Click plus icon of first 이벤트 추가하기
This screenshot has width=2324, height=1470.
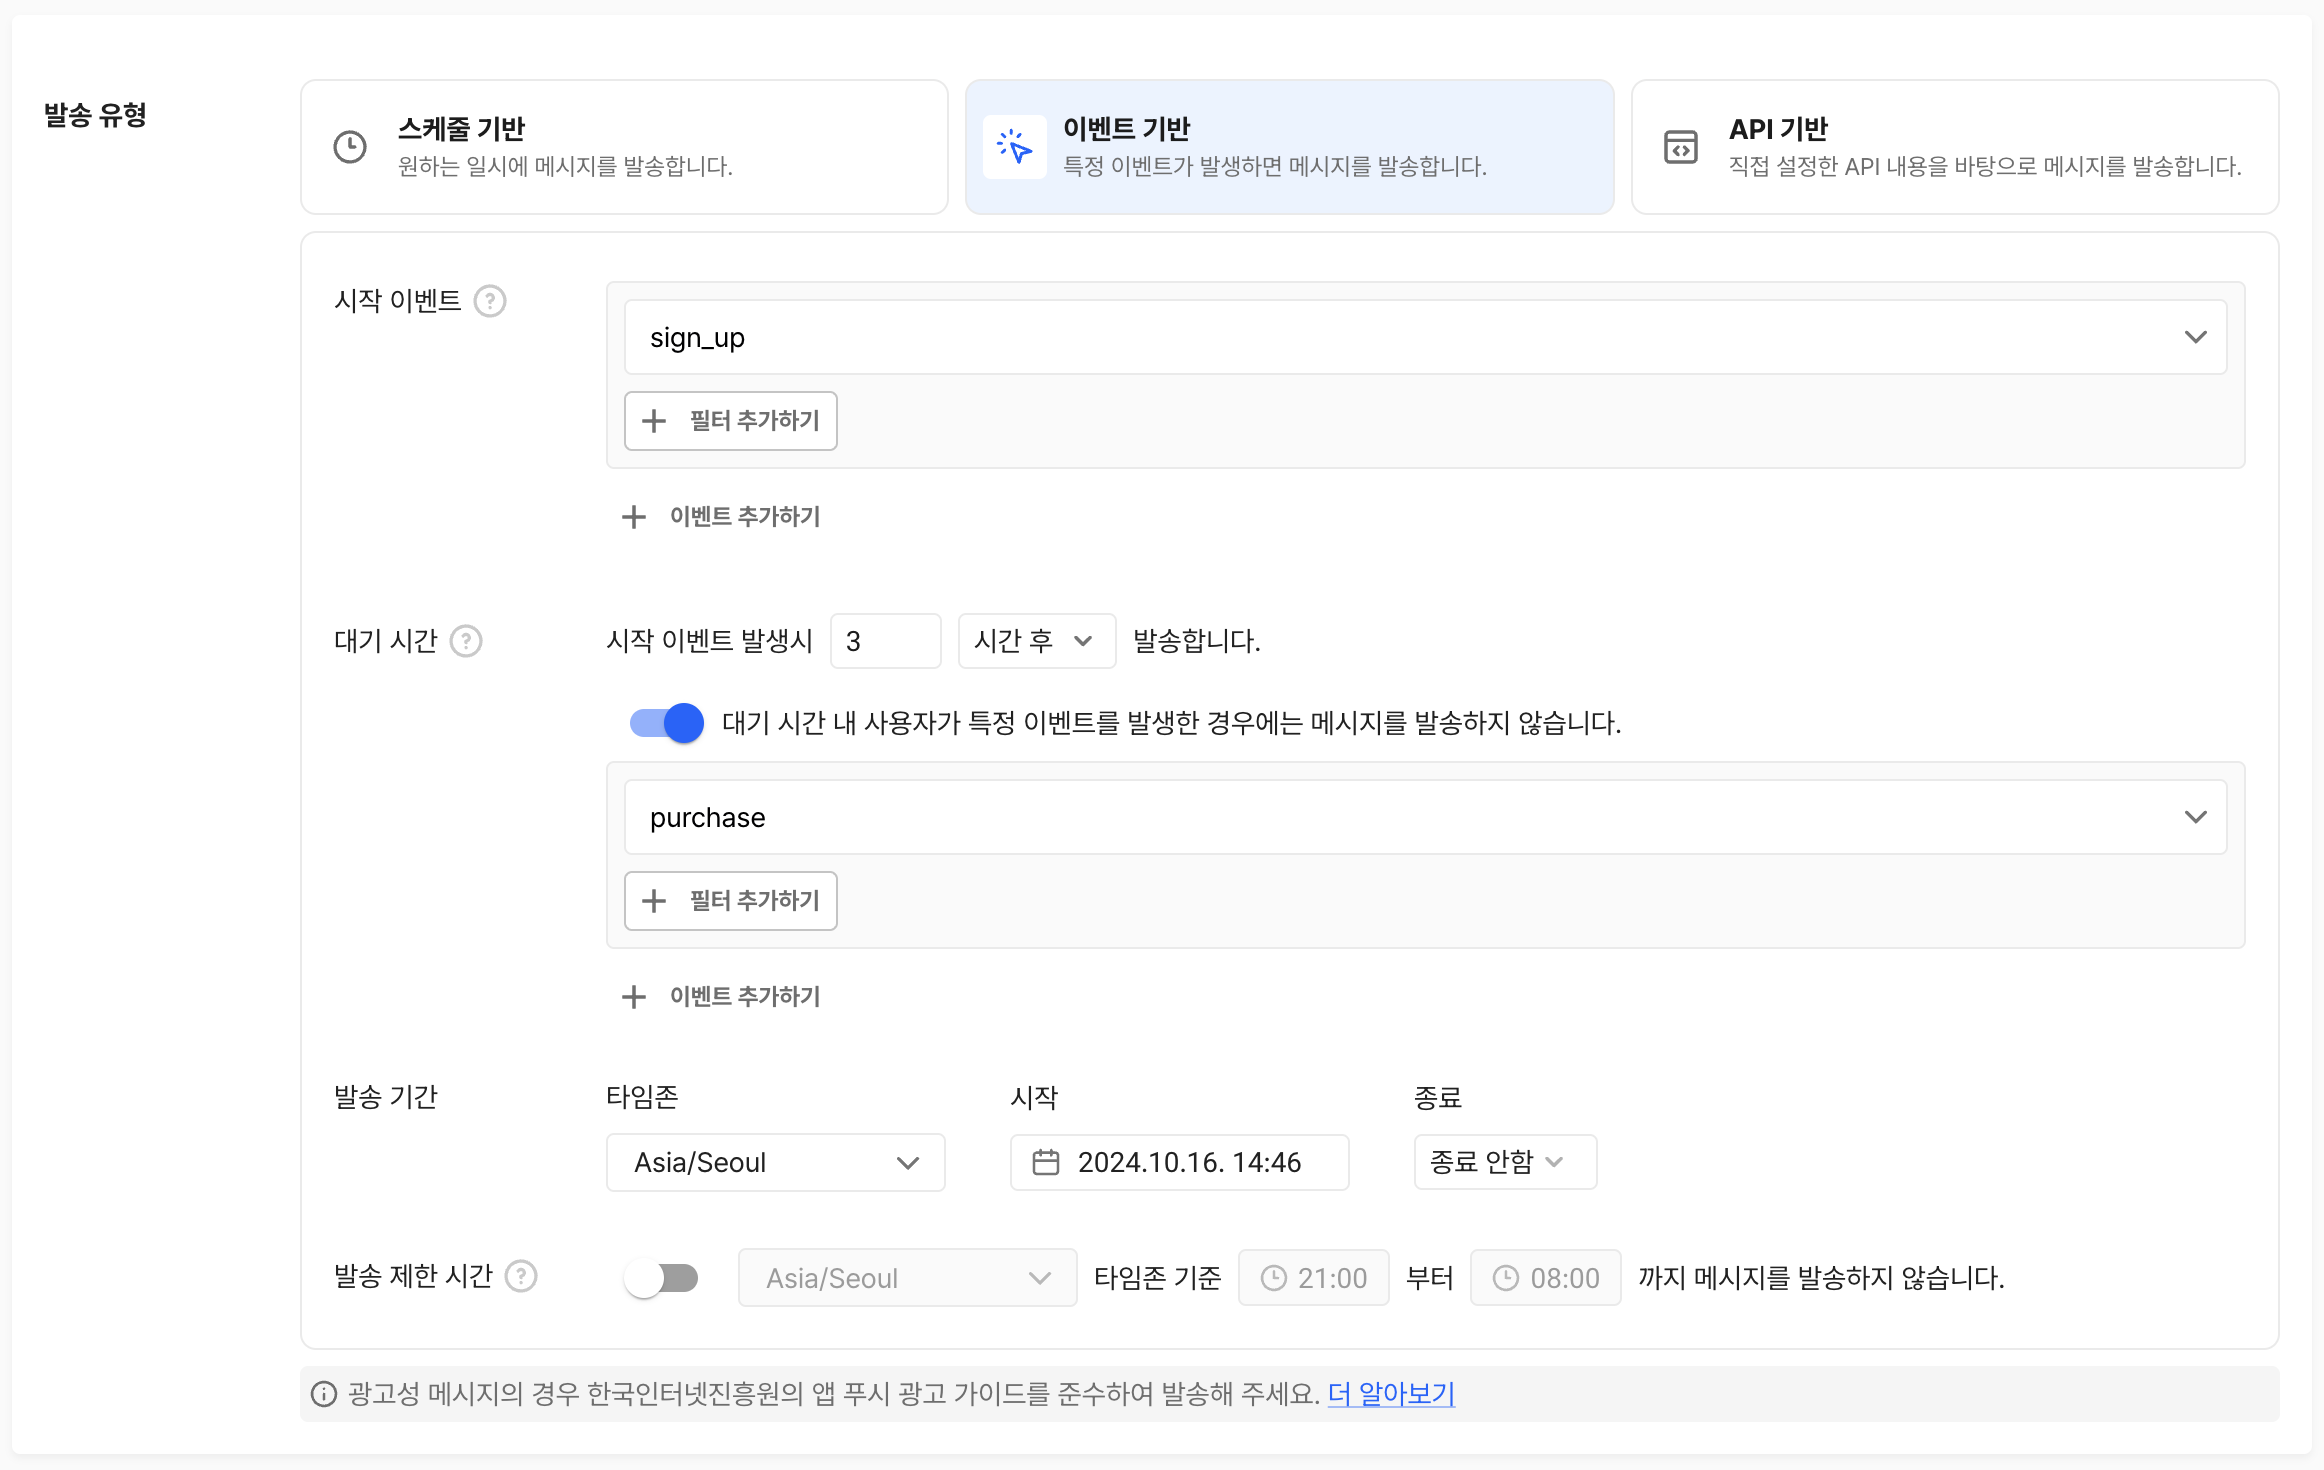634,517
